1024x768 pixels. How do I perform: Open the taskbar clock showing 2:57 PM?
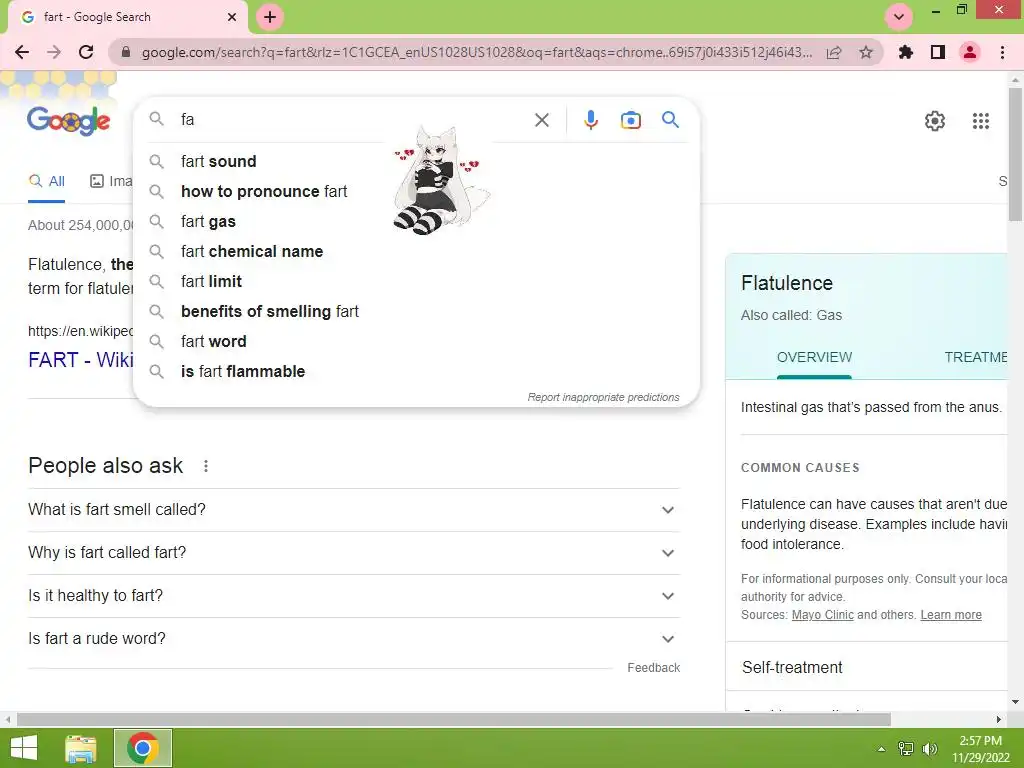(x=980, y=748)
